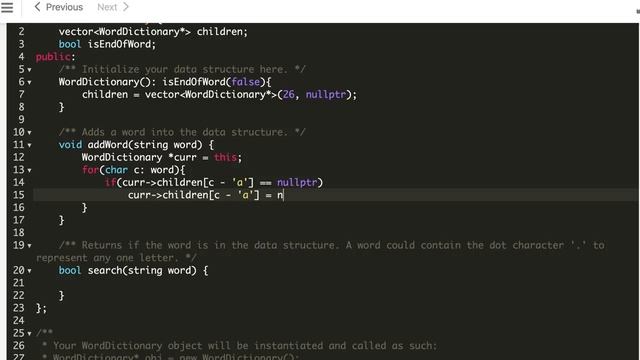The width and height of the screenshot is (640, 360).
Task: Collapse the comment fold at line 10
Action: click(29, 133)
